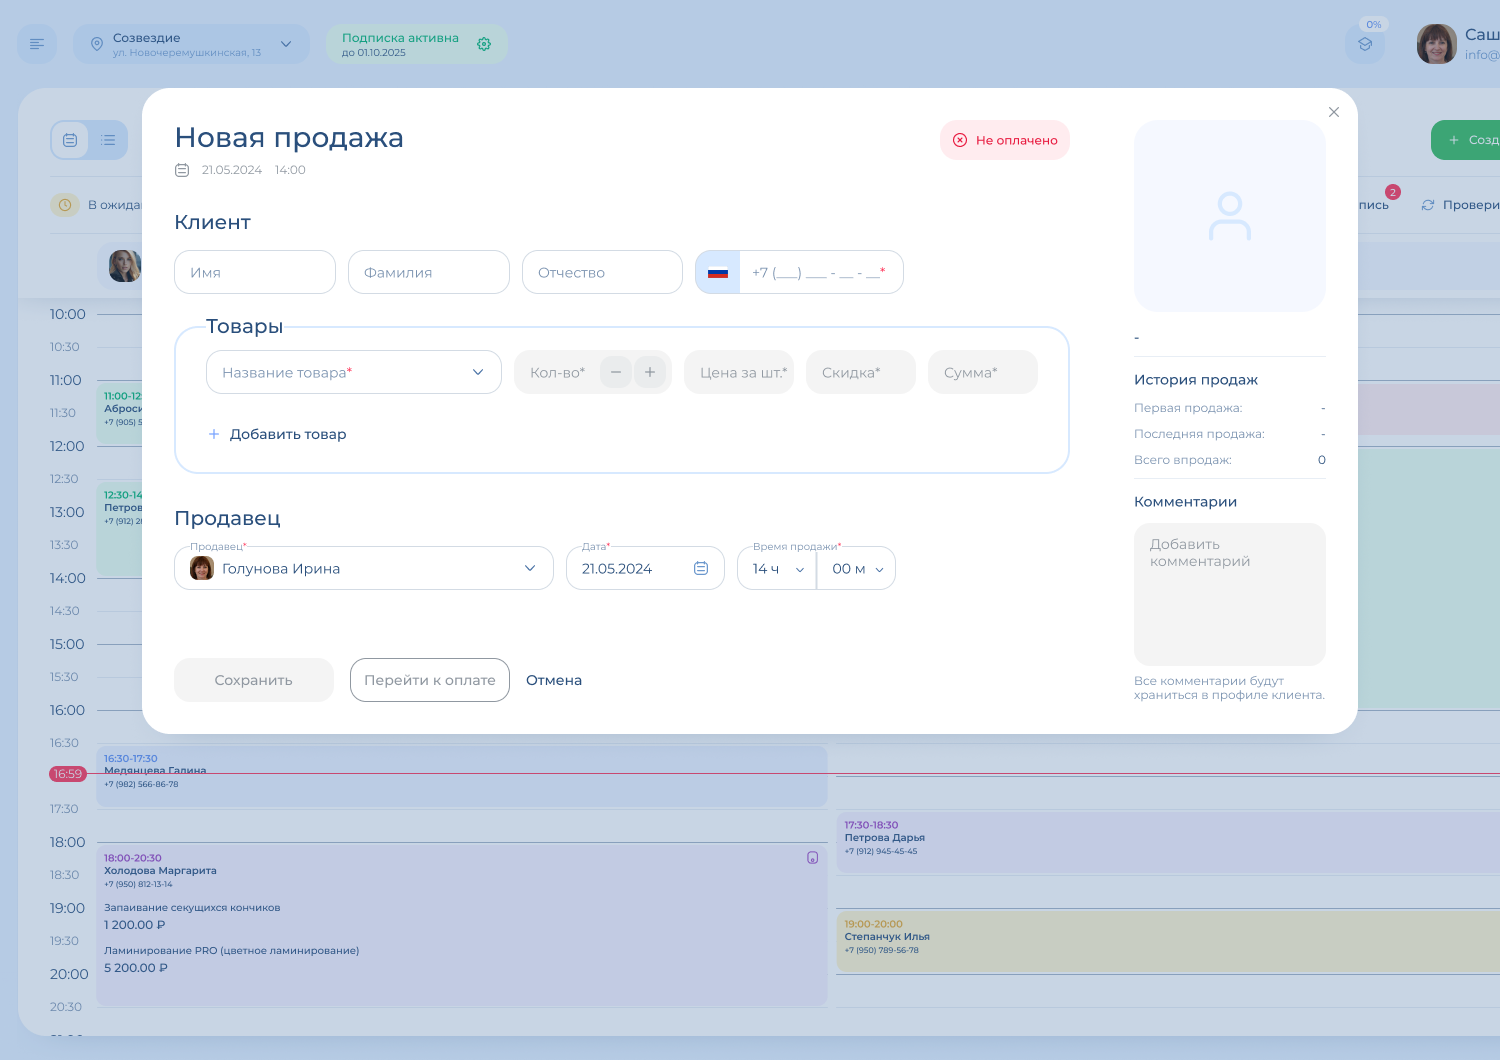Click the Добавить комментарий text area
This screenshot has width=1500, height=1060.
(1229, 594)
